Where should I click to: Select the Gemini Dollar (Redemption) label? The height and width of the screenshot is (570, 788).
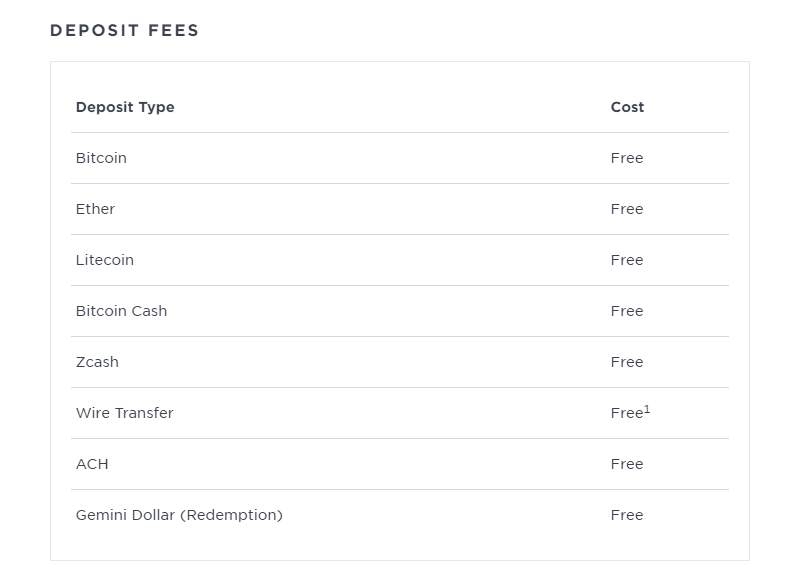179,515
